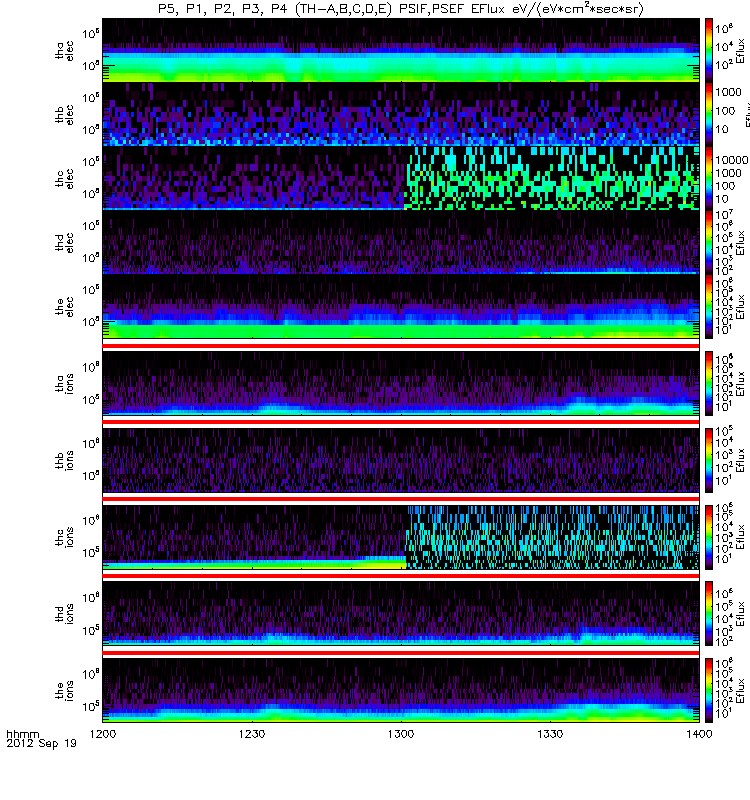
Task: Pick the color bar beside thb ions panel
Action: (x=709, y=460)
